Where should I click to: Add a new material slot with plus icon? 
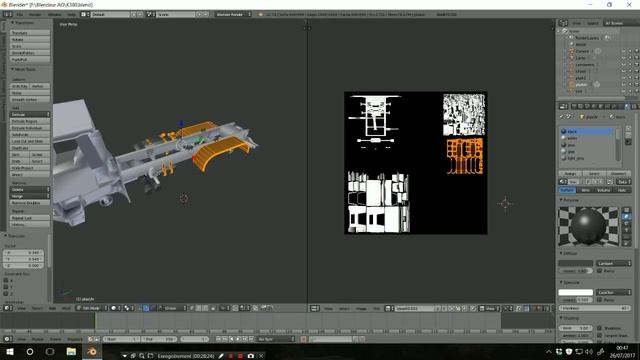pyautogui.click(x=628, y=129)
